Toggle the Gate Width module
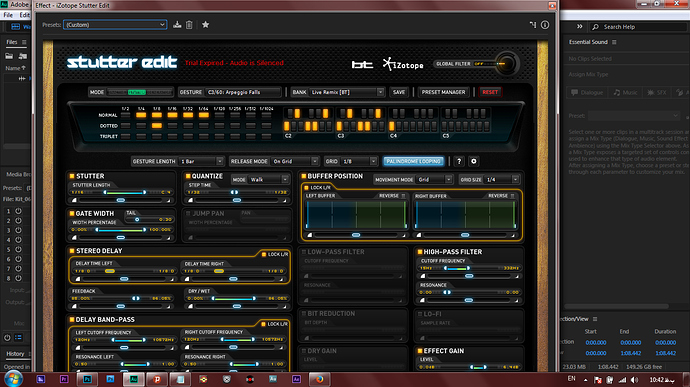 click(x=71, y=214)
